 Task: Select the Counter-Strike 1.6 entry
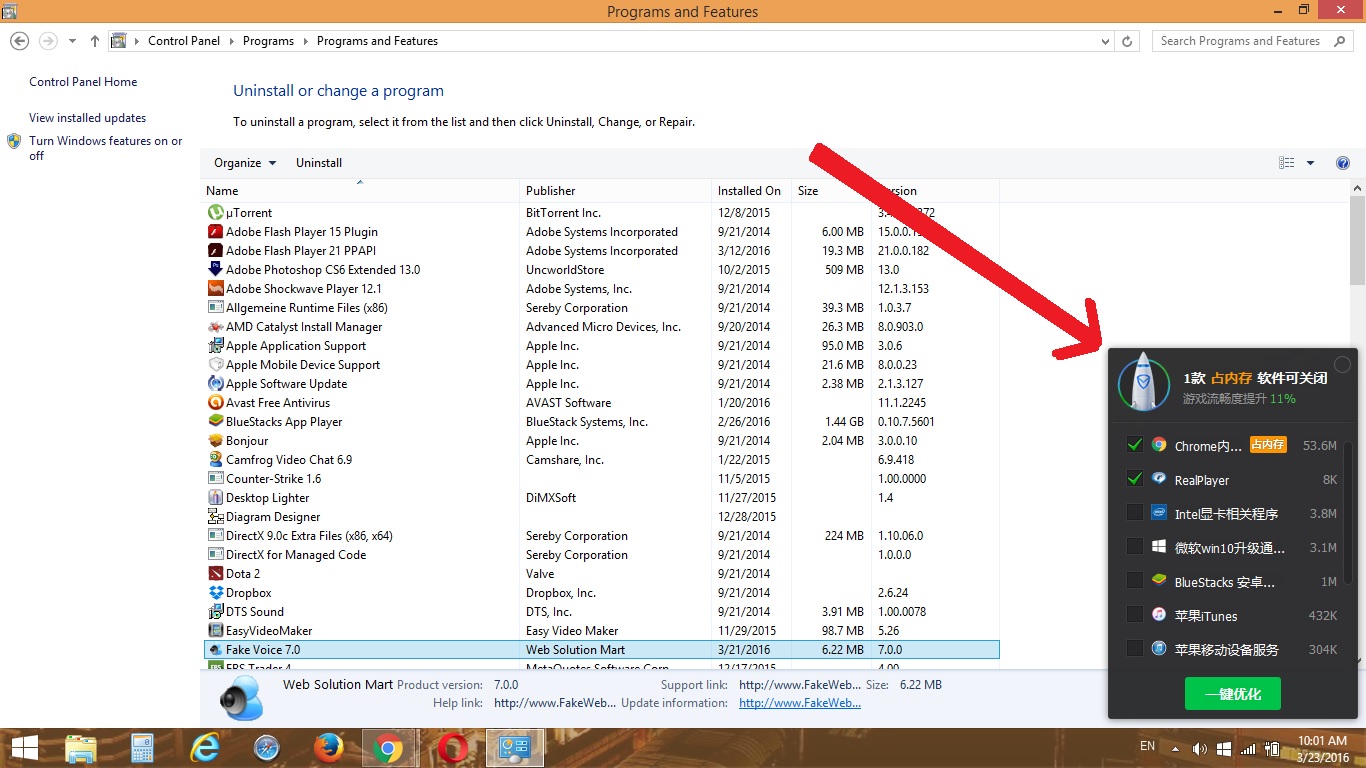coord(601,478)
